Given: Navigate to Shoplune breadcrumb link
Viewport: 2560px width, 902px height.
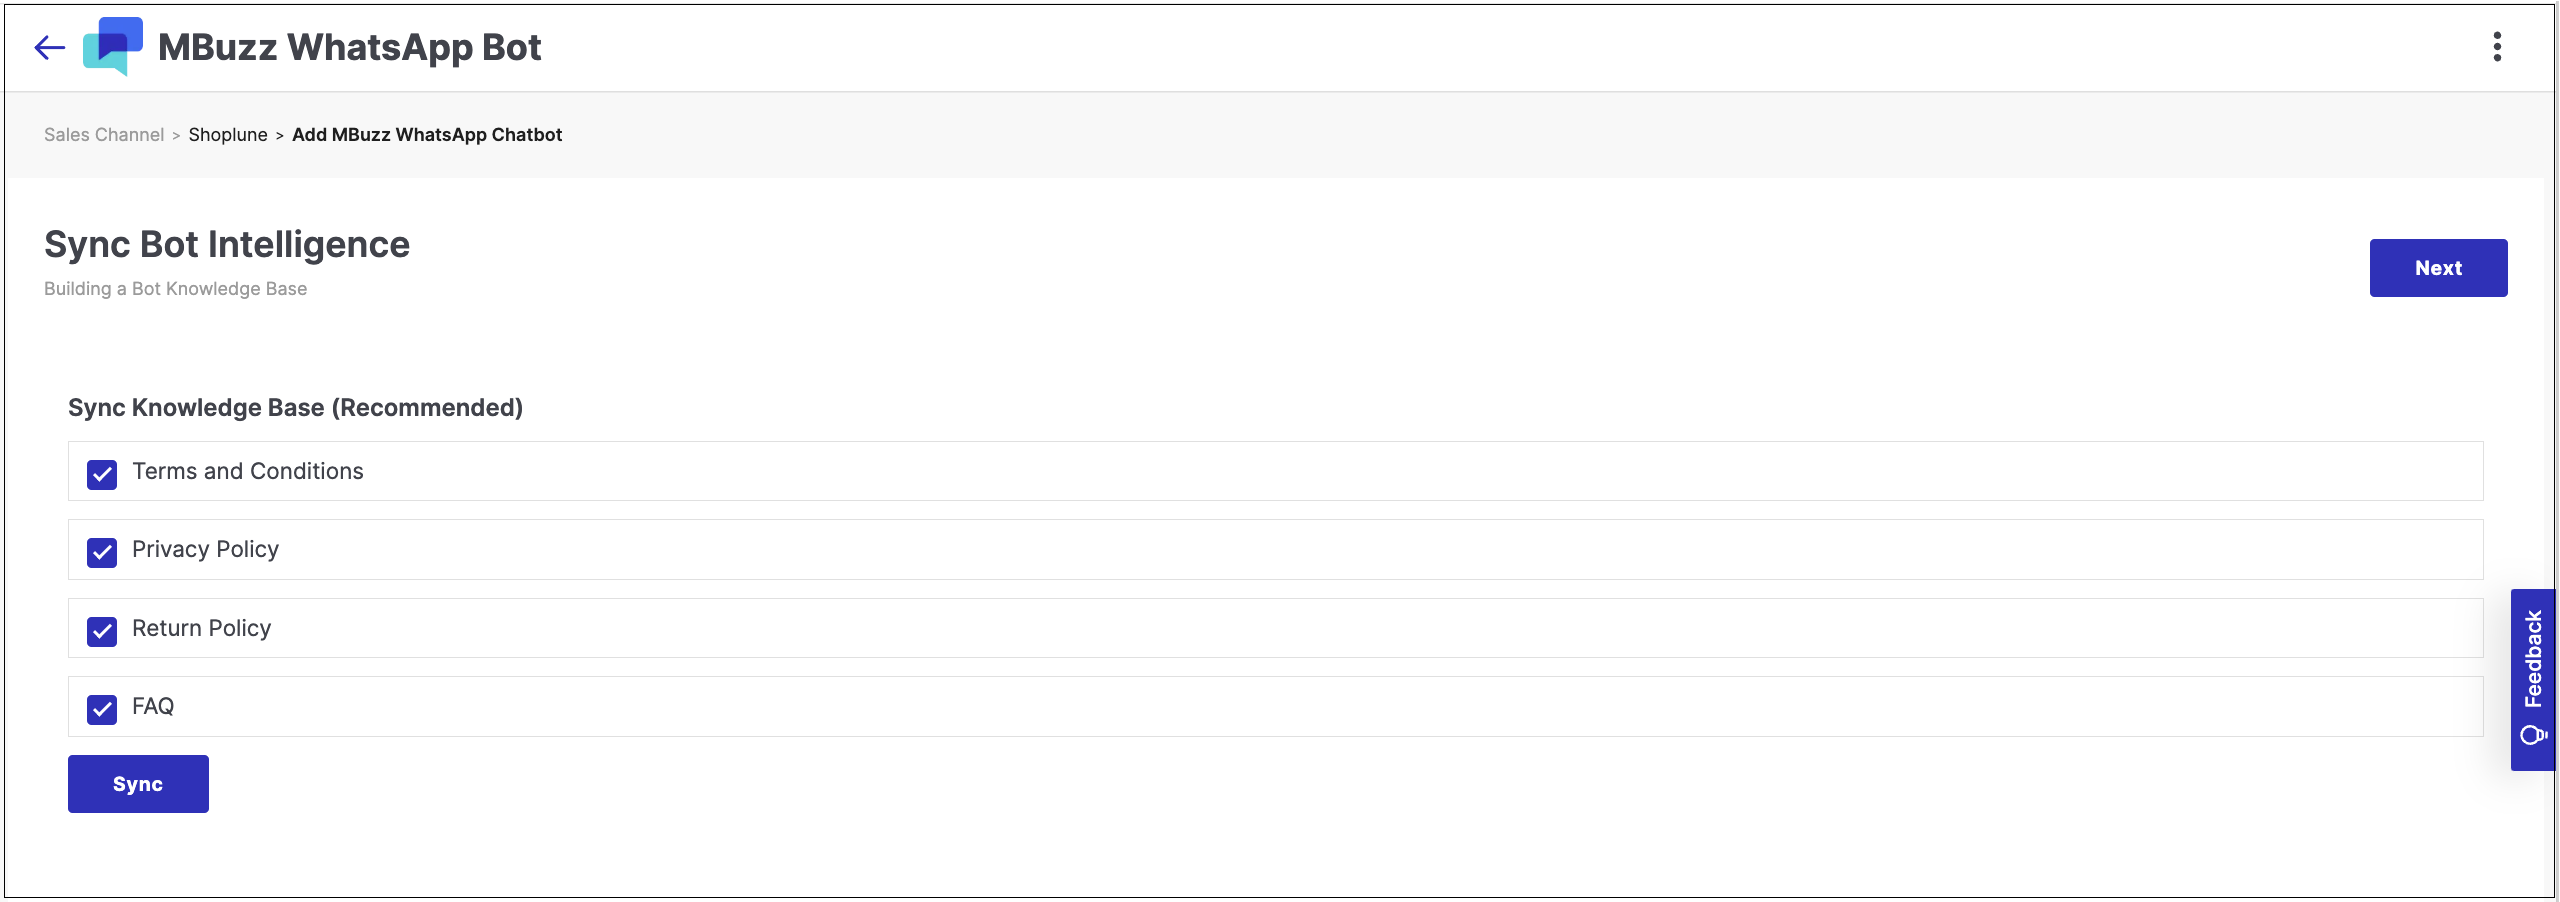Looking at the screenshot, I should point(228,135).
